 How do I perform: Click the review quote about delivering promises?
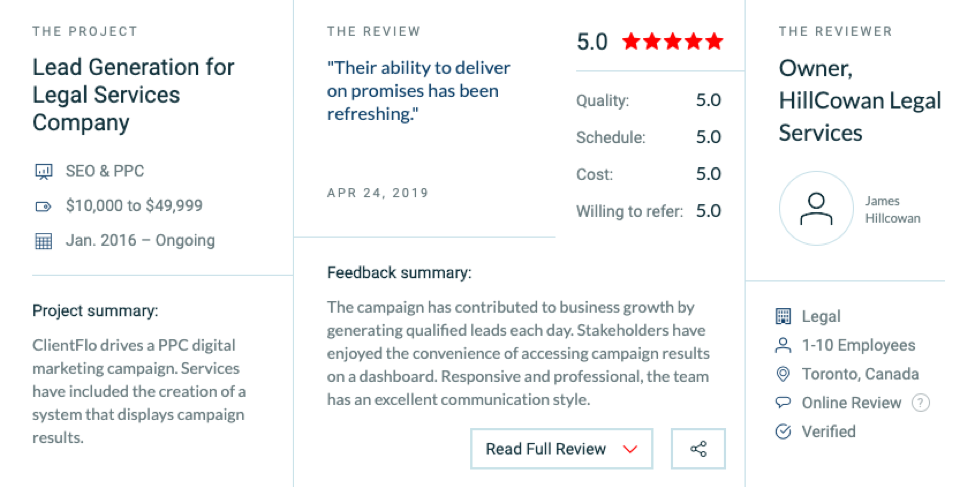[x=419, y=91]
